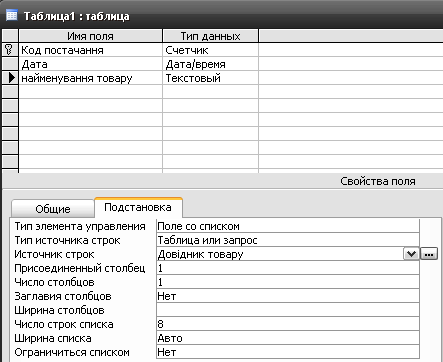The width and height of the screenshot is (443, 362).
Task: Click the Таблица1 : таблица window title
Action: pyautogui.click(x=77, y=16)
